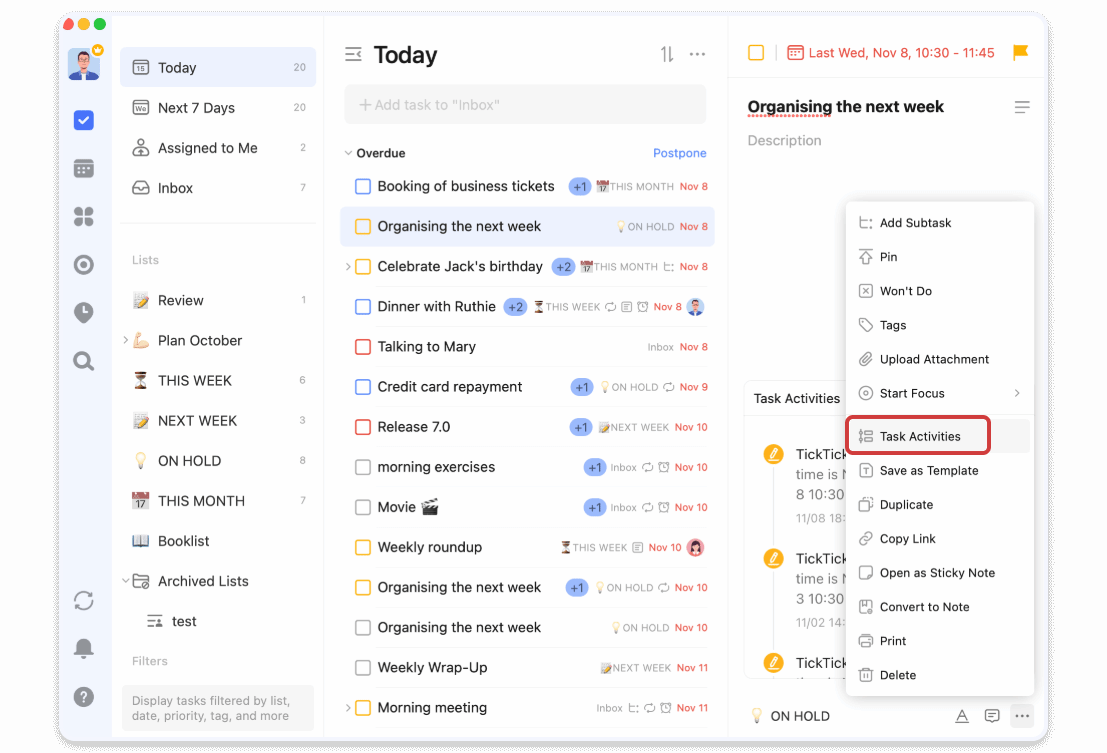Open the habit tracker target icon

click(84, 265)
